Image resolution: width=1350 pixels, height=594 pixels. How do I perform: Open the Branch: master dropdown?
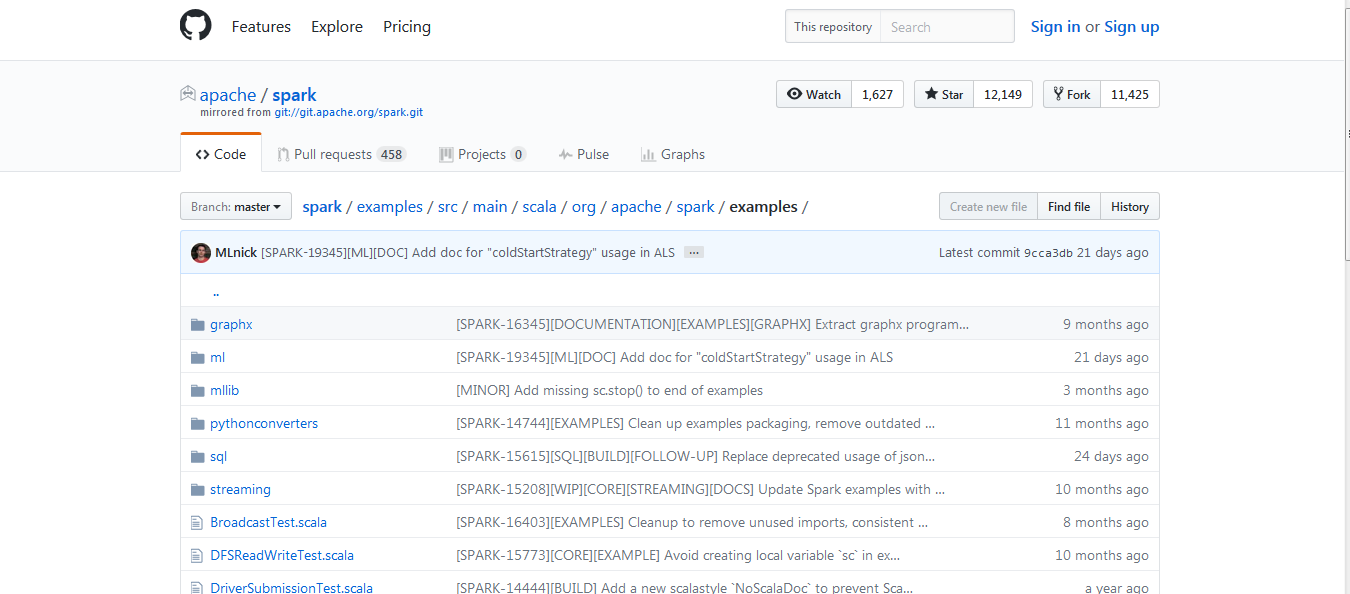(x=236, y=207)
